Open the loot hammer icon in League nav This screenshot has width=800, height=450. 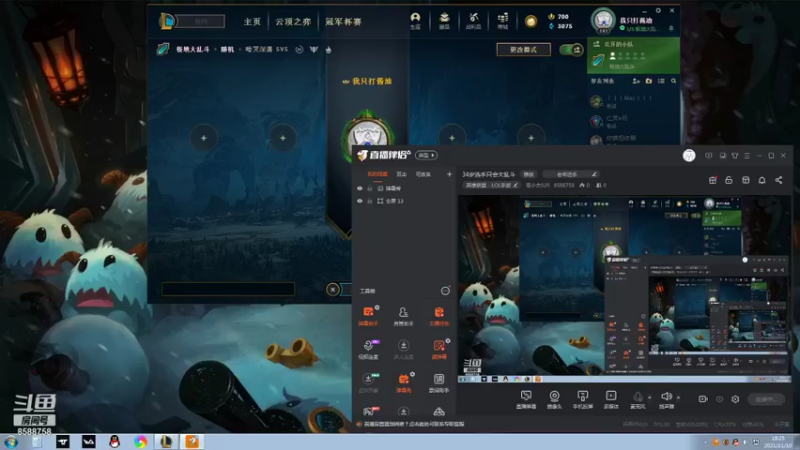click(473, 20)
